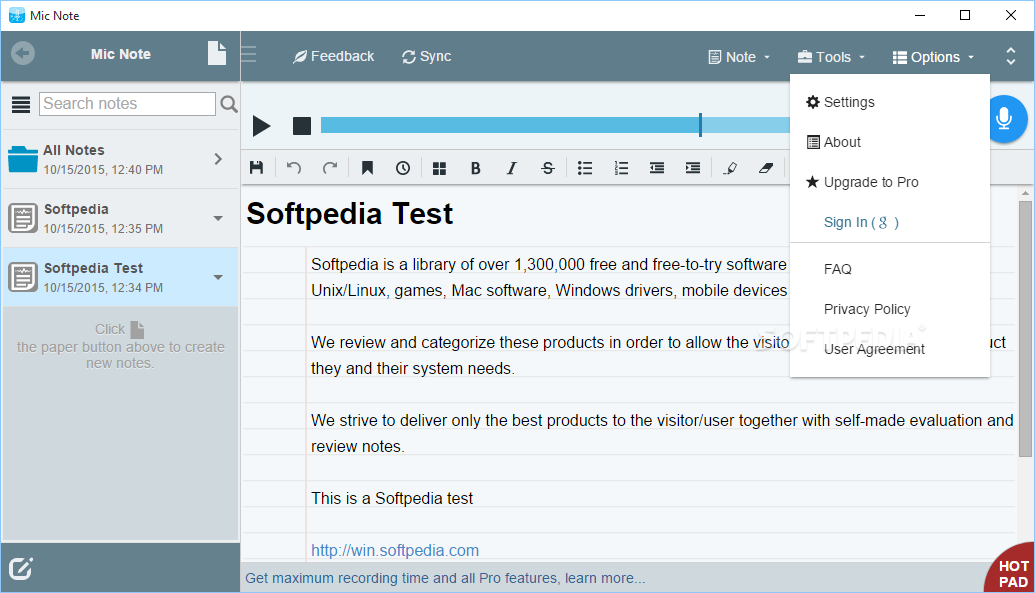Click the Mic Note sidebar header title
The height and width of the screenshot is (593, 1035).
click(x=121, y=54)
